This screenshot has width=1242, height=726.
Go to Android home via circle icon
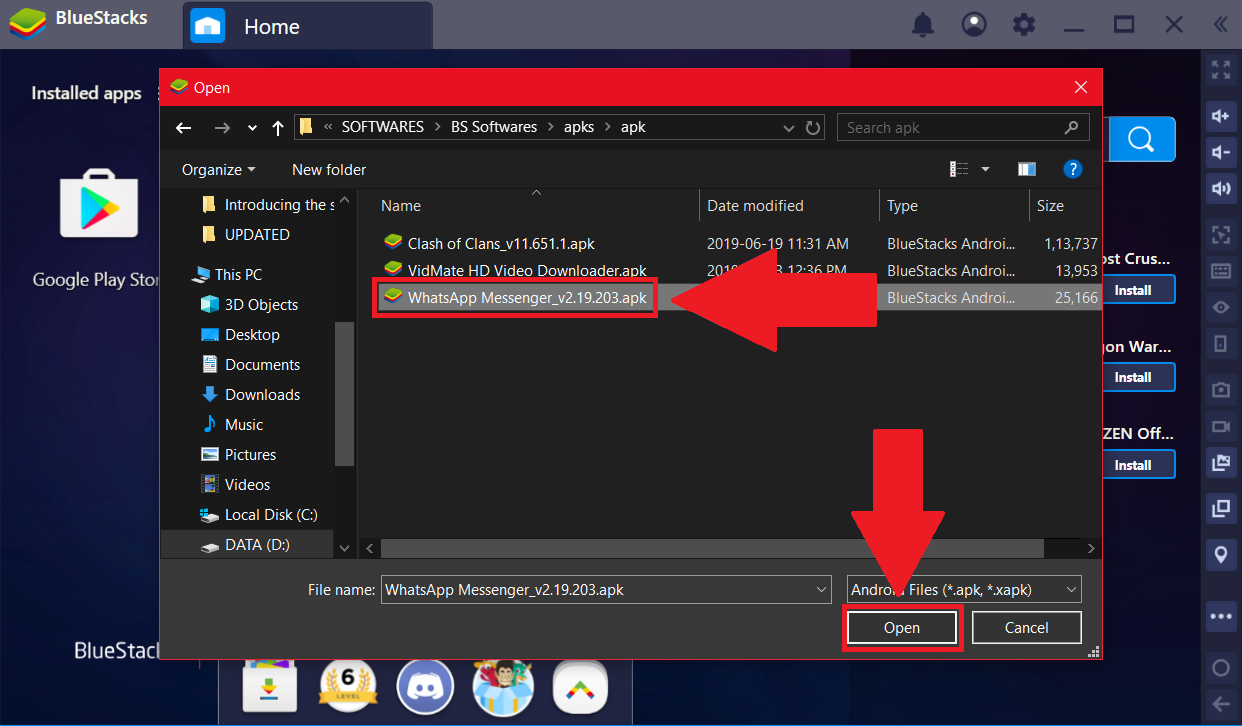click(x=1220, y=667)
